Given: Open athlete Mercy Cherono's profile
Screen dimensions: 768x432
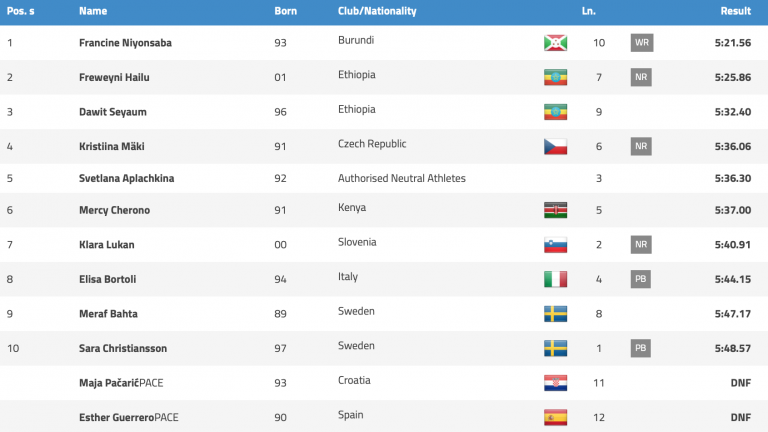Looking at the screenshot, I should (x=112, y=210).
